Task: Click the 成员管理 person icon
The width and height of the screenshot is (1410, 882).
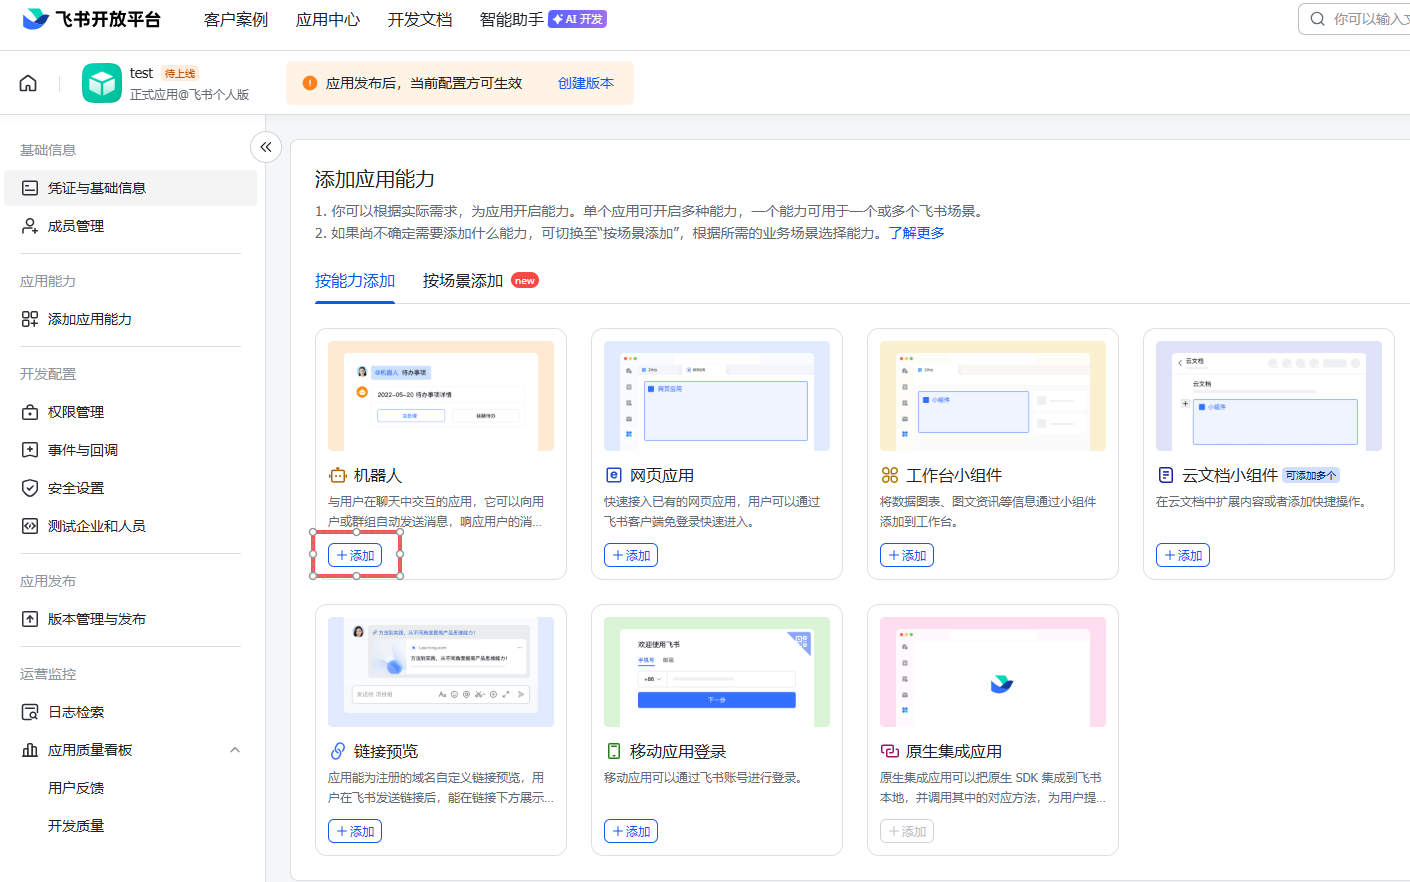Action: (30, 226)
